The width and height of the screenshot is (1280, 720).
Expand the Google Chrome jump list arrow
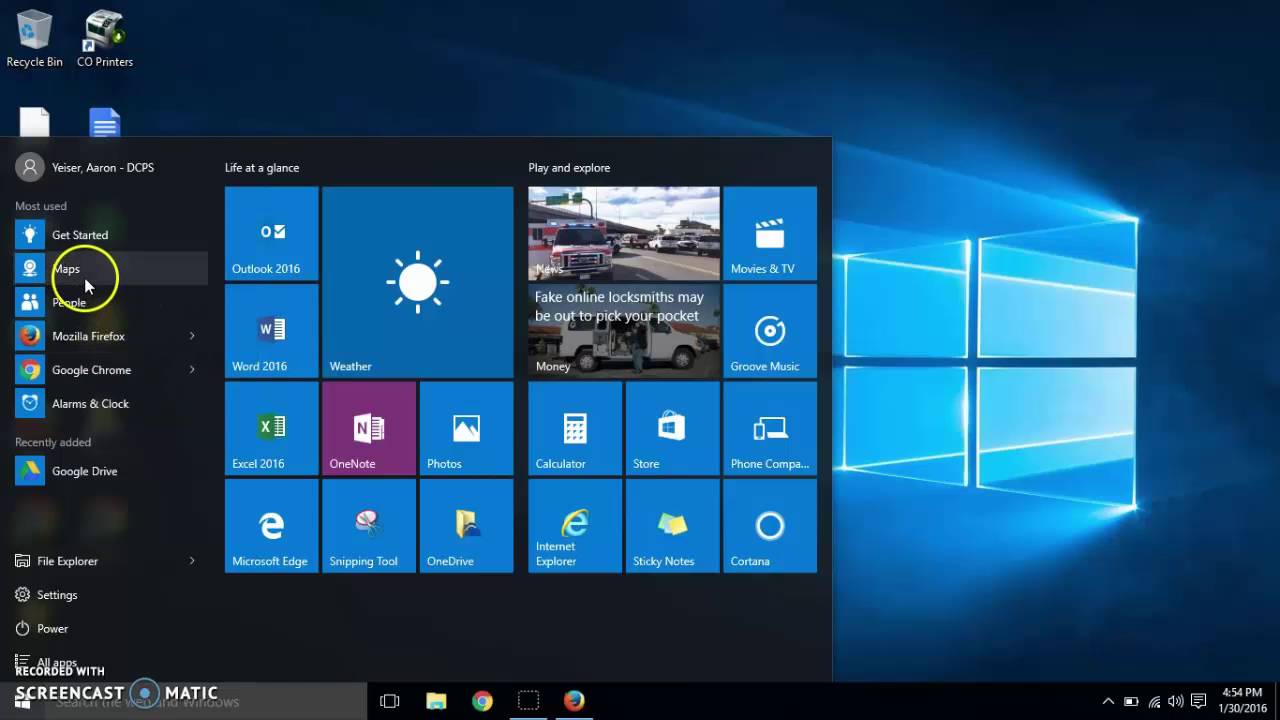[x=192, y=370]
